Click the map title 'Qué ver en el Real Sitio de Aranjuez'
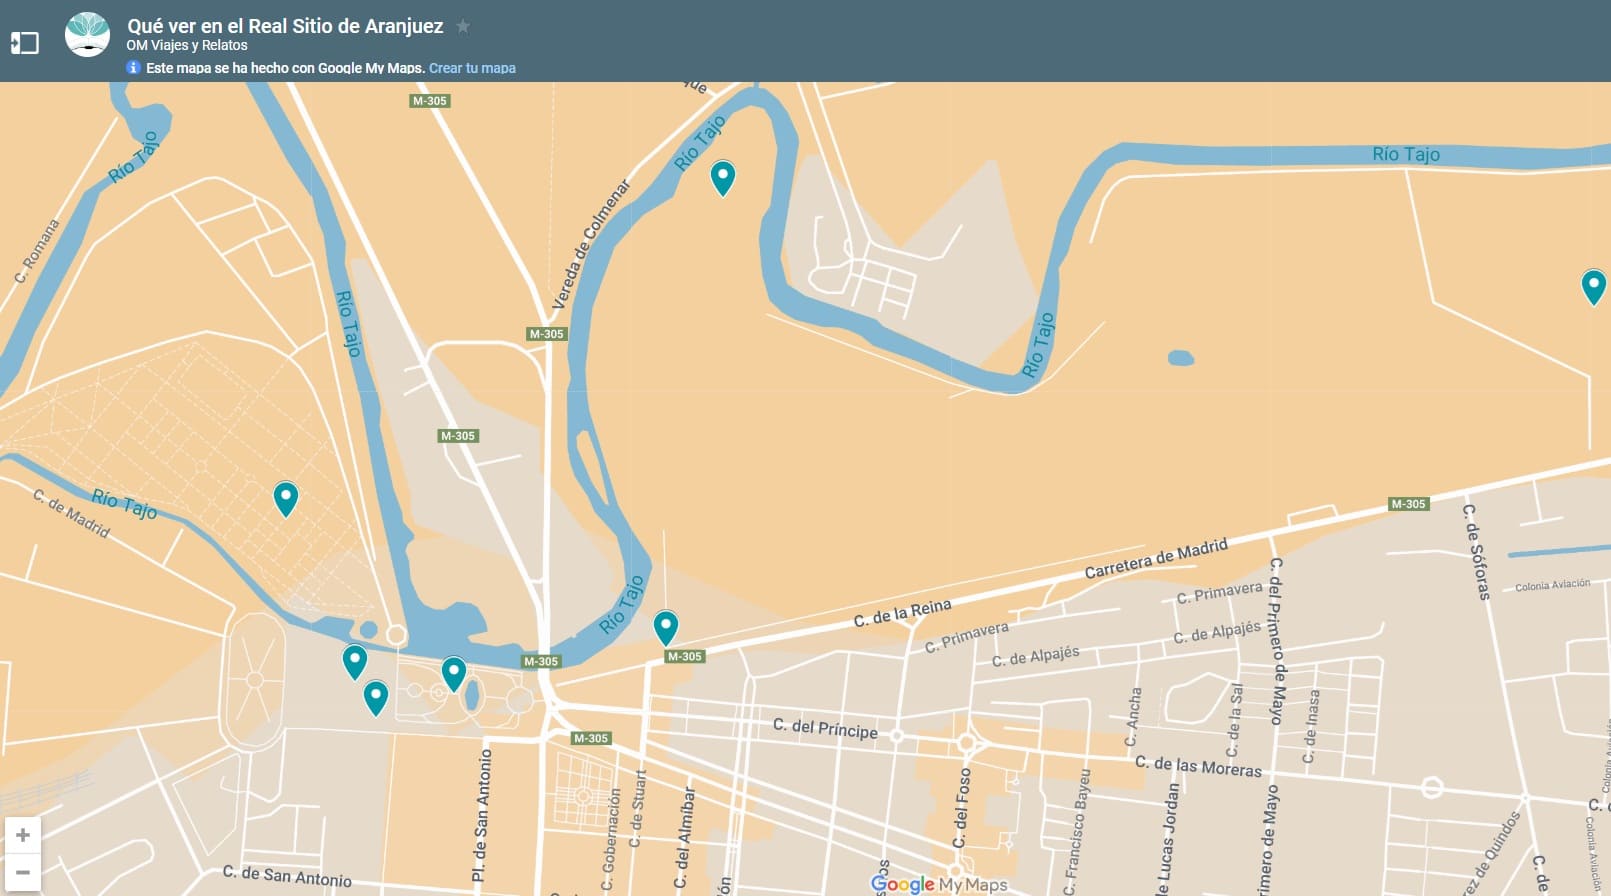1611x896 pixels. tap(285, 26)
